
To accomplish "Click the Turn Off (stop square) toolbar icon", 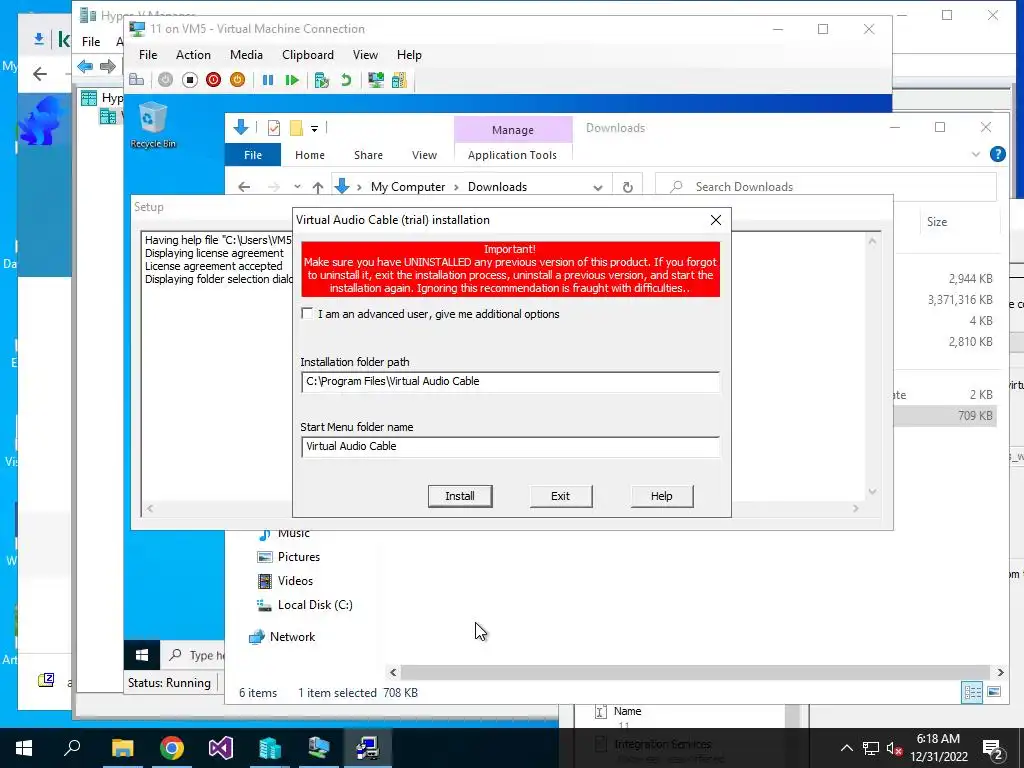I will pyautogui.click(x=189, y=80).
